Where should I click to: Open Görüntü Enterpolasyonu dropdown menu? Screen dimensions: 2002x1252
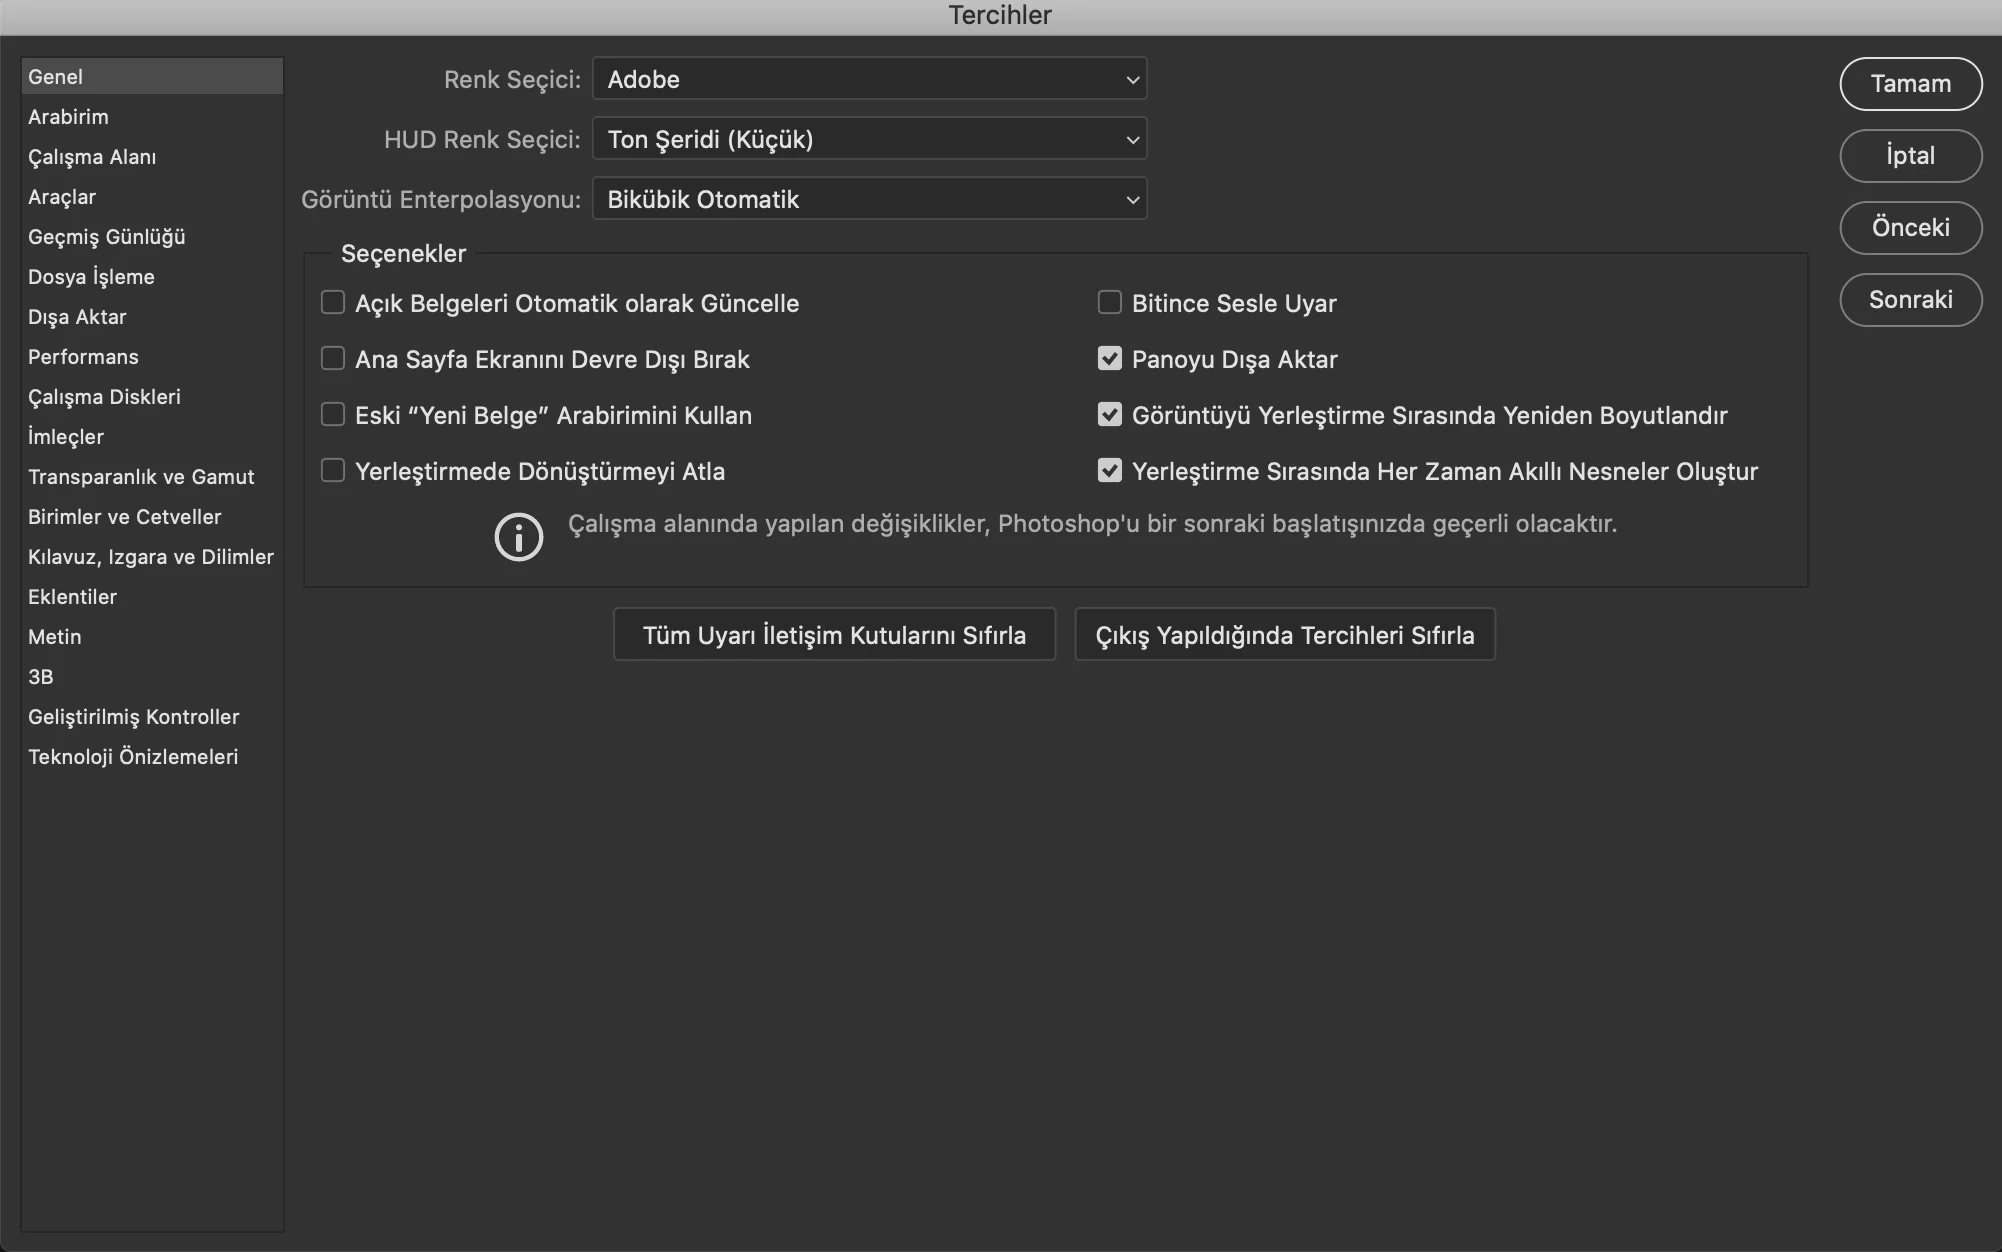(869, 199)
